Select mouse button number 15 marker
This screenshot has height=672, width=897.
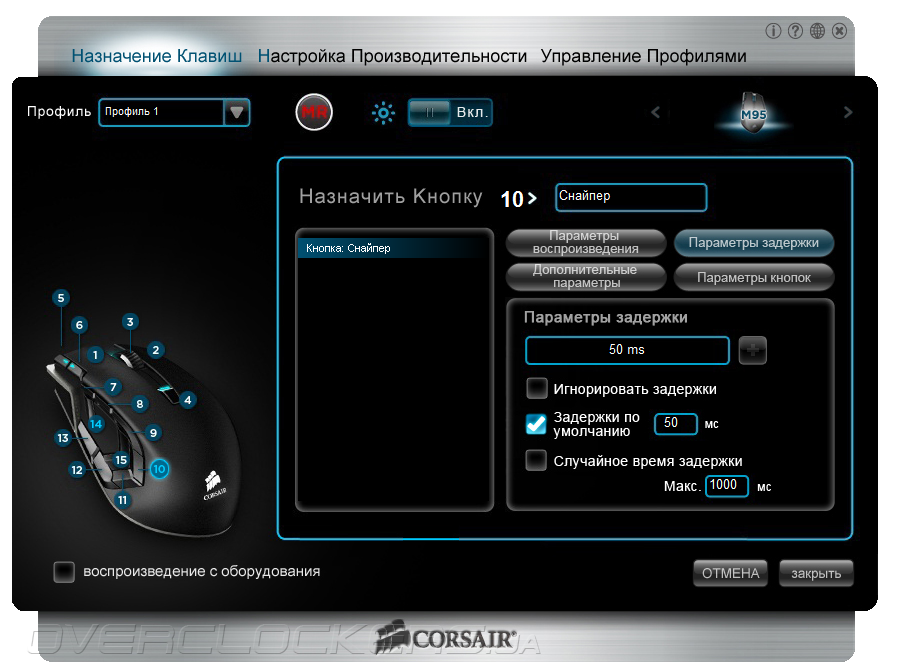pyautogui.click(x=121, y=460)
